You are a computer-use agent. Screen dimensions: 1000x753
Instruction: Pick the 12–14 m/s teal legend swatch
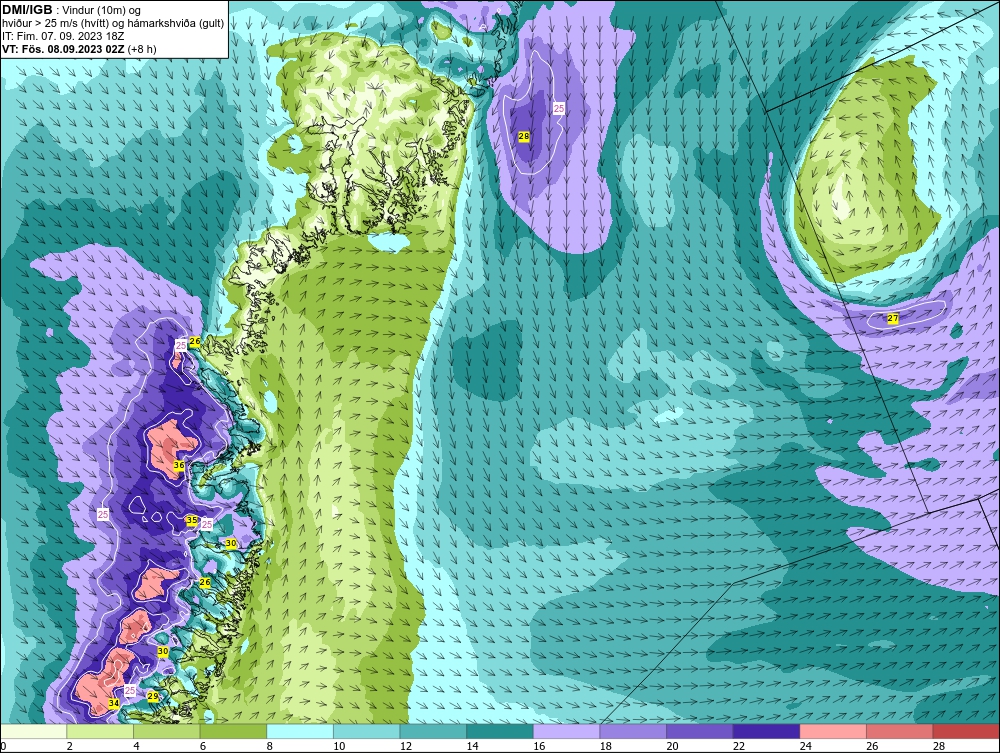pos(433,731)
